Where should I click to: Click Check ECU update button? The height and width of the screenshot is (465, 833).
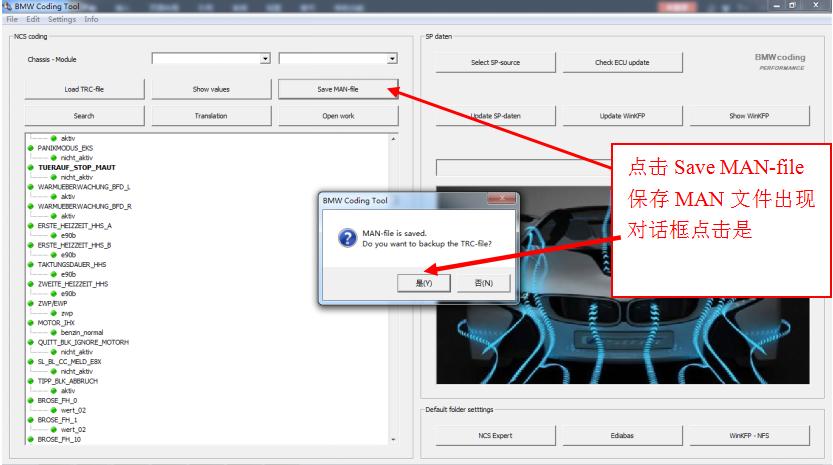[x=622, y=63]
